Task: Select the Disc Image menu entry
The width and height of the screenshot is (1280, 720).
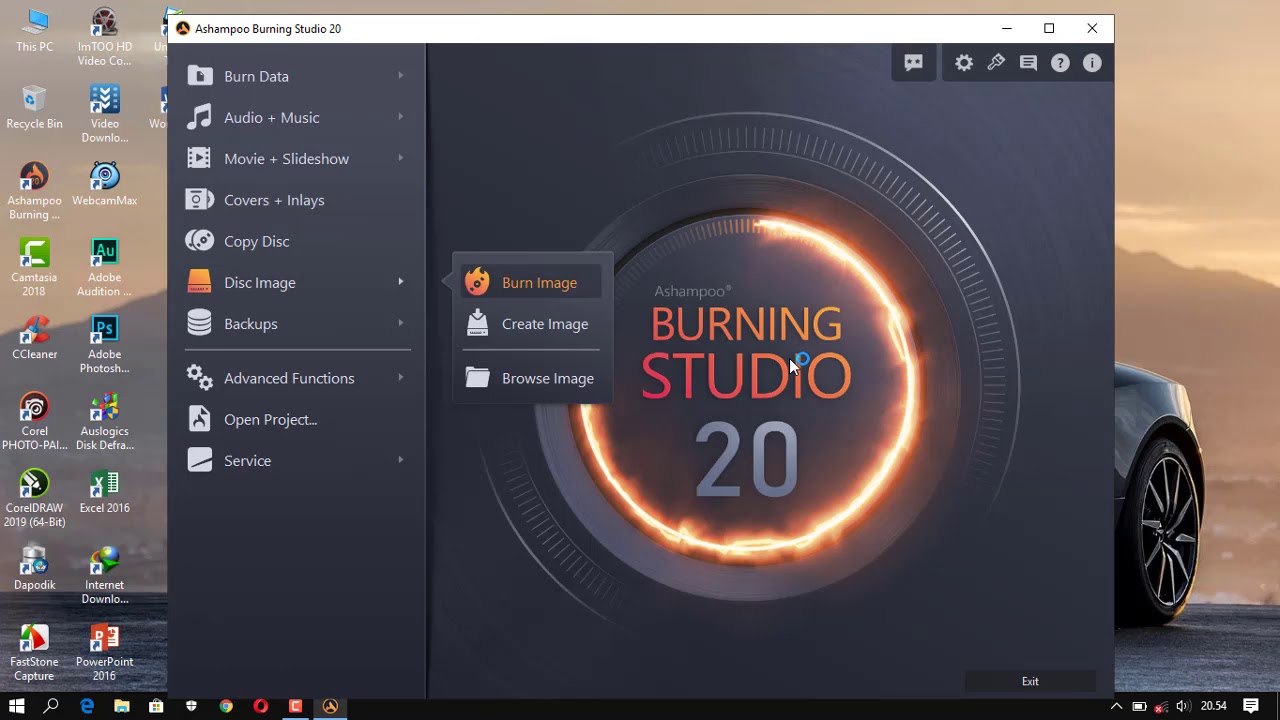Action: pos(297,282)
